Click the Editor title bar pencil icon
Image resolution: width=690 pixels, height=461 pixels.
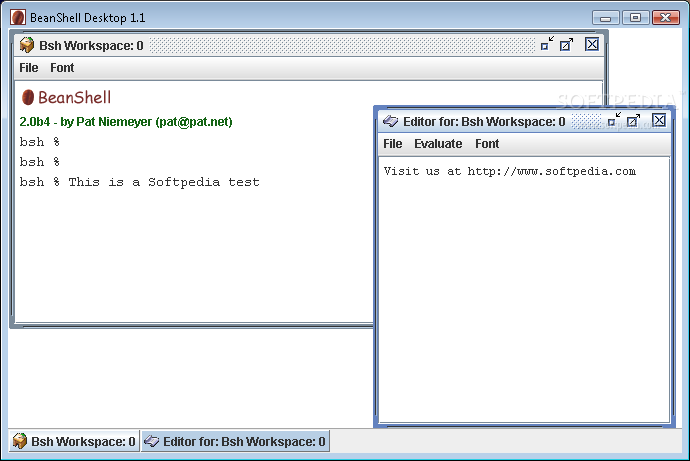click(390, 121)
